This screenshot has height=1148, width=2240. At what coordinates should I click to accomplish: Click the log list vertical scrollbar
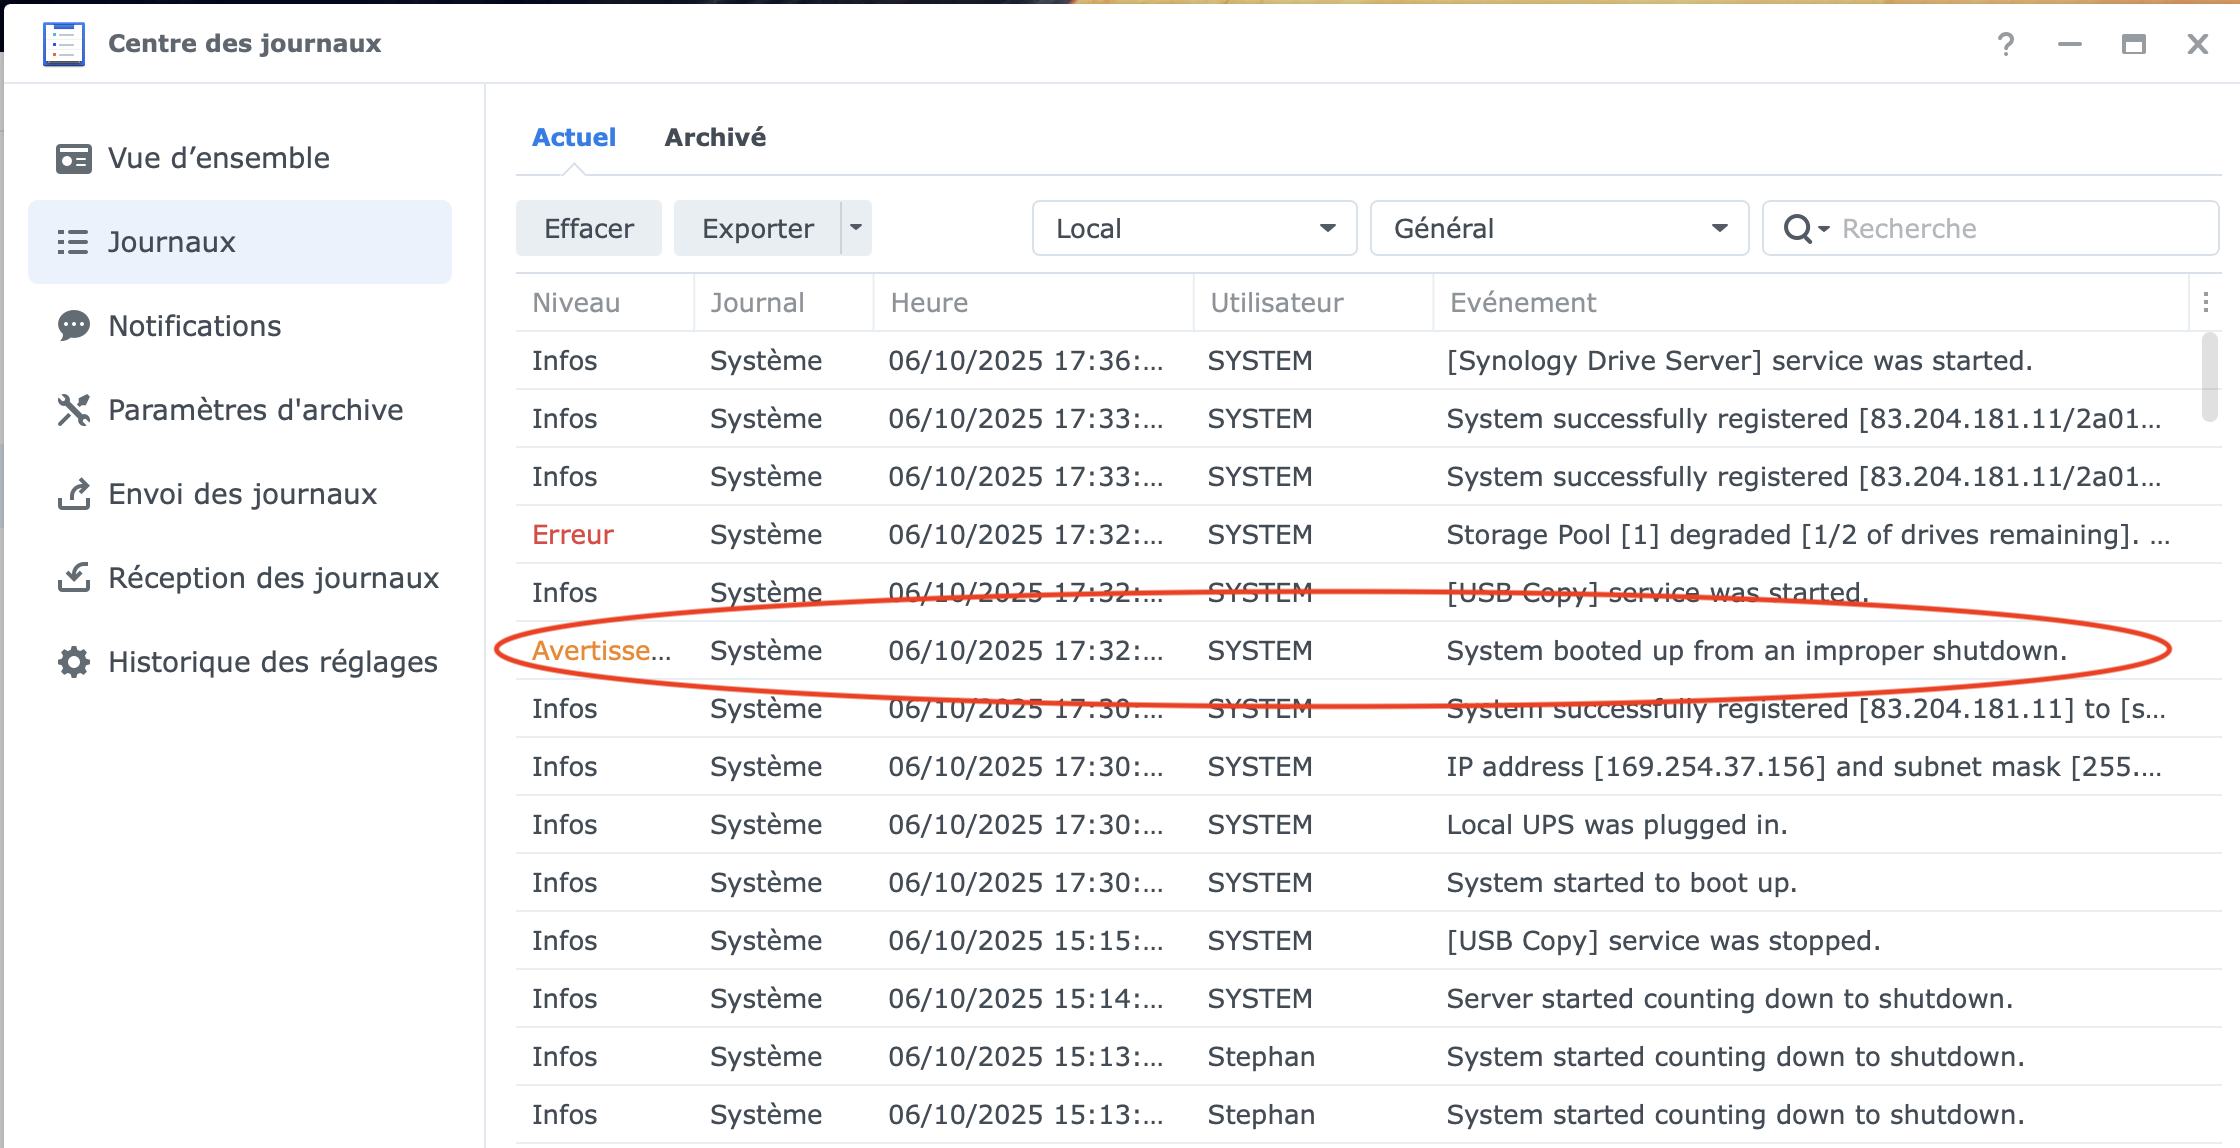point(2209,378)
